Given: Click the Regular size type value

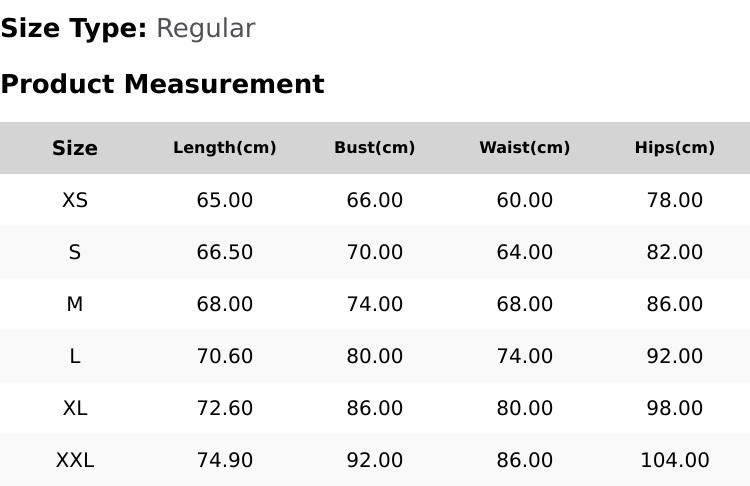Looking at the screenshot, I should (x=206, y=29).
